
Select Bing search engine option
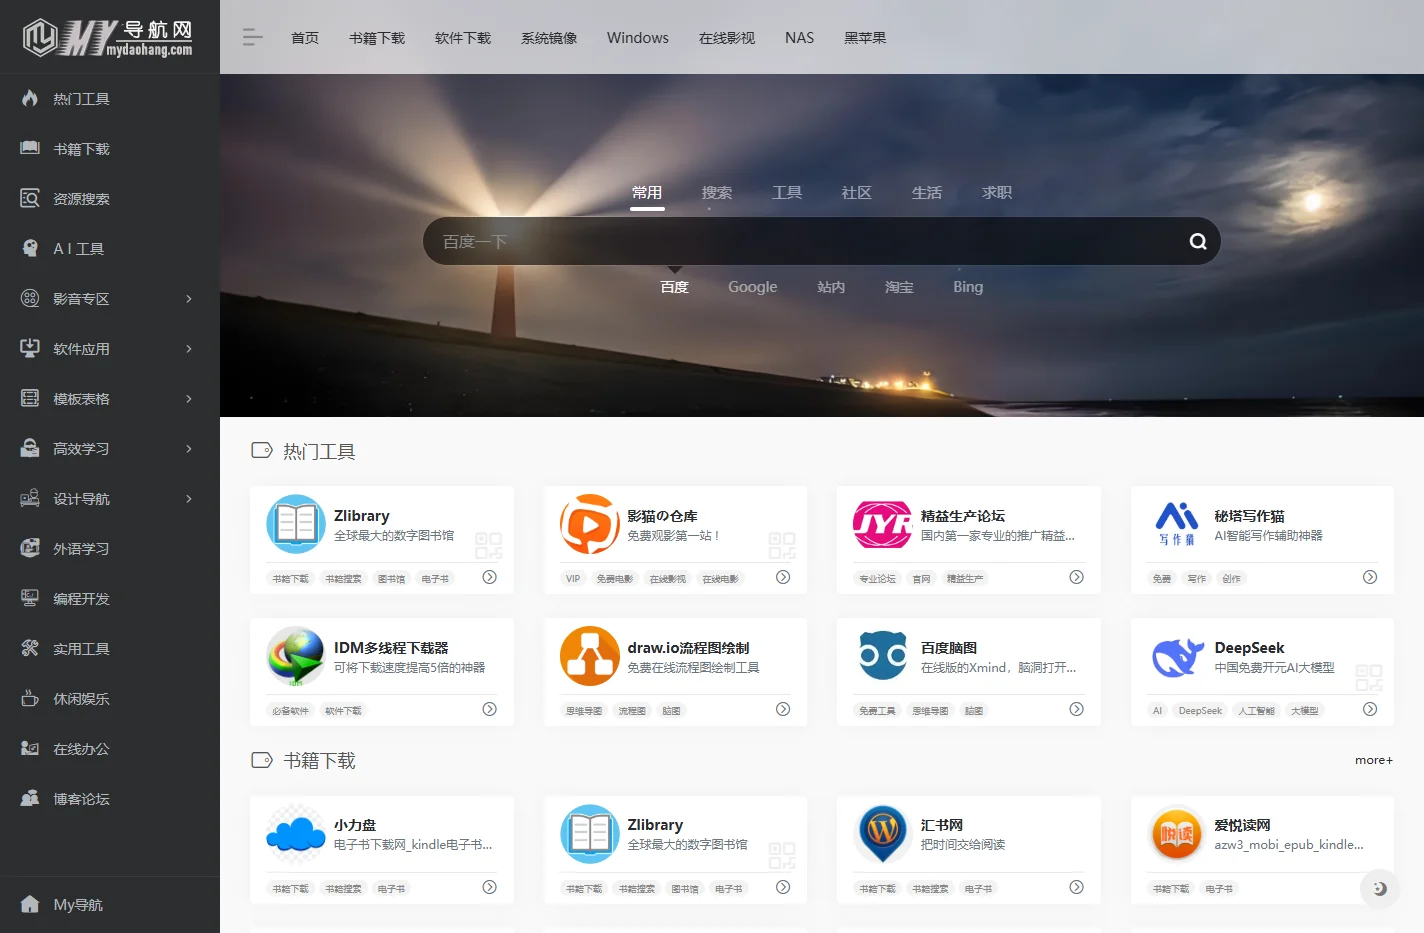click(x=968, y=287)
